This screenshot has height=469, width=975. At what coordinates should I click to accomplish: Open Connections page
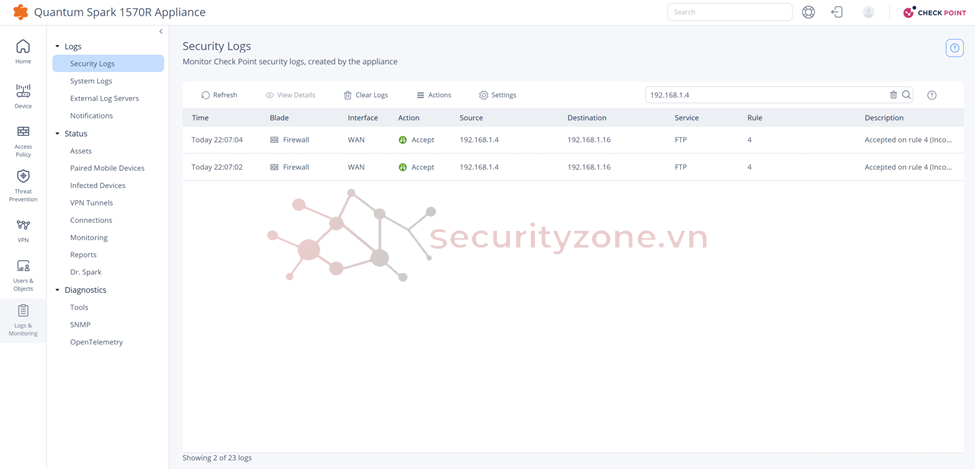pyautogui.click(x=91, y=220)
